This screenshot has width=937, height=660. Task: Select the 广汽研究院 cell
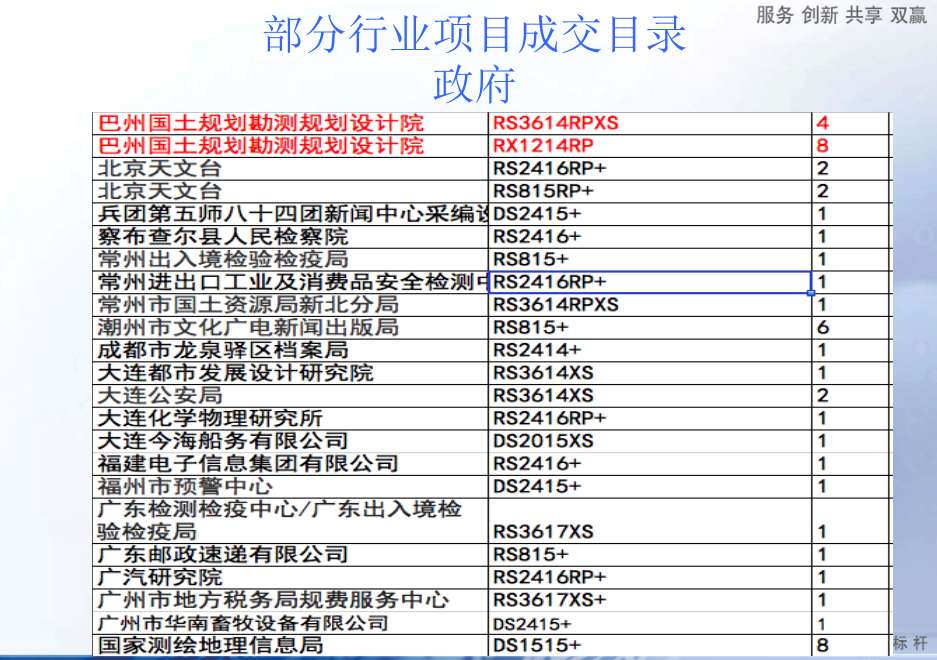tap(290, 578)
